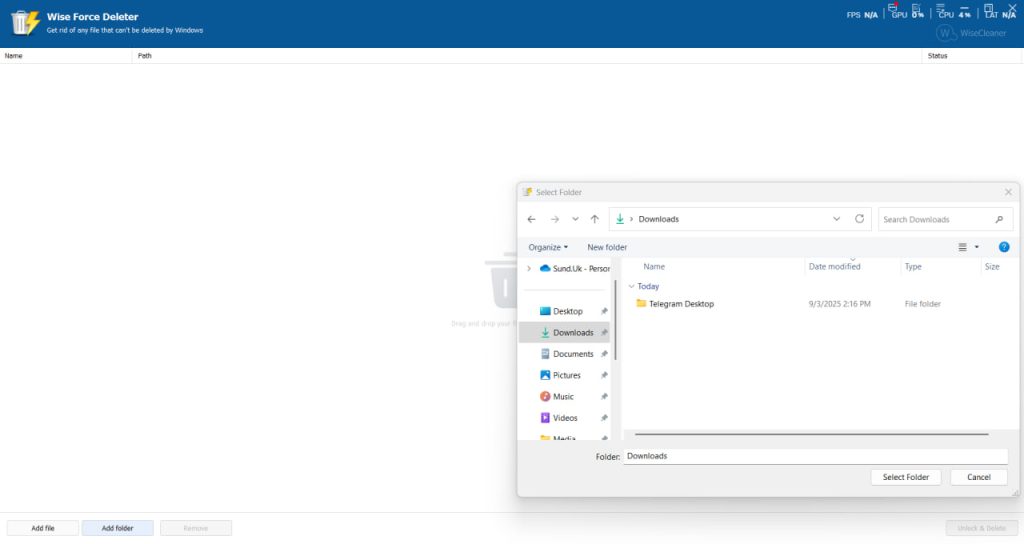
Task: Sort files by the Name column header
Action: point(654,266)
